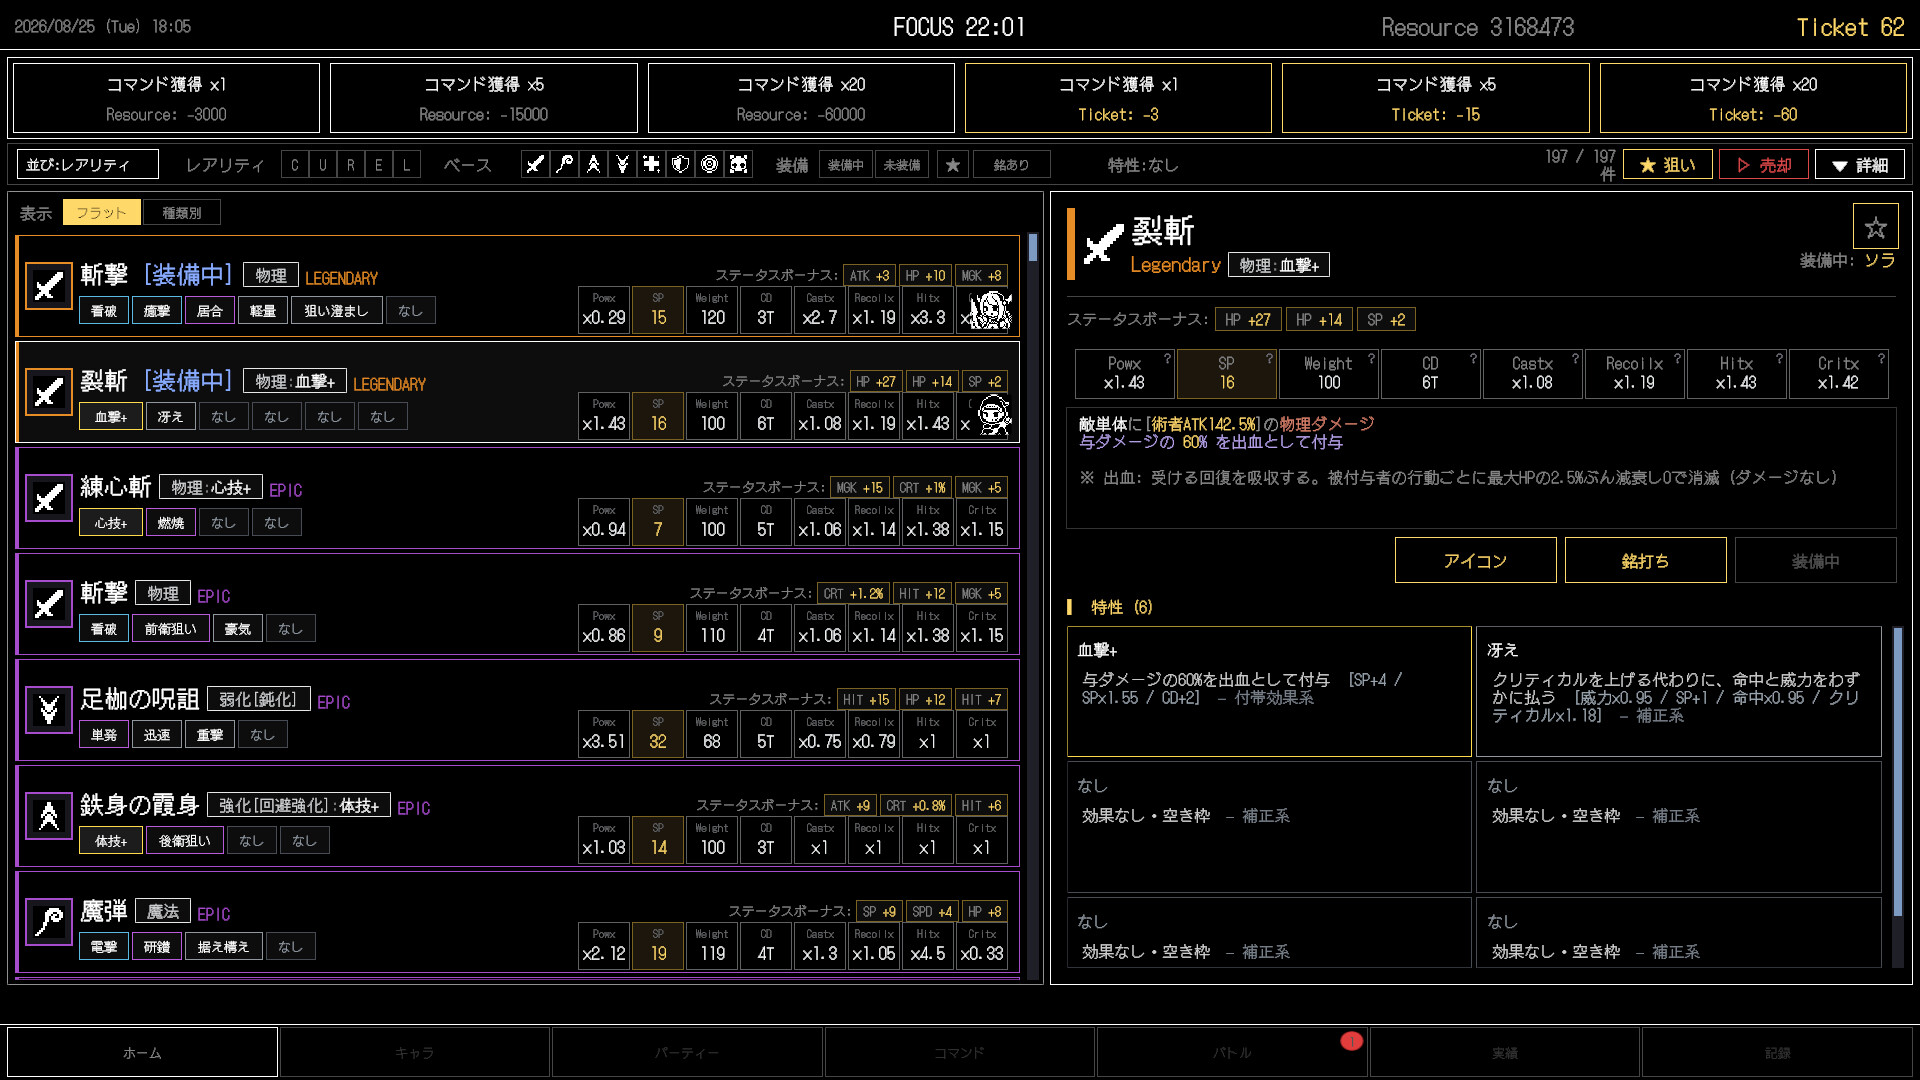Toggle 装備中 equipped filter
The height and width of the screenshot is (1080, 1920).
846,165
